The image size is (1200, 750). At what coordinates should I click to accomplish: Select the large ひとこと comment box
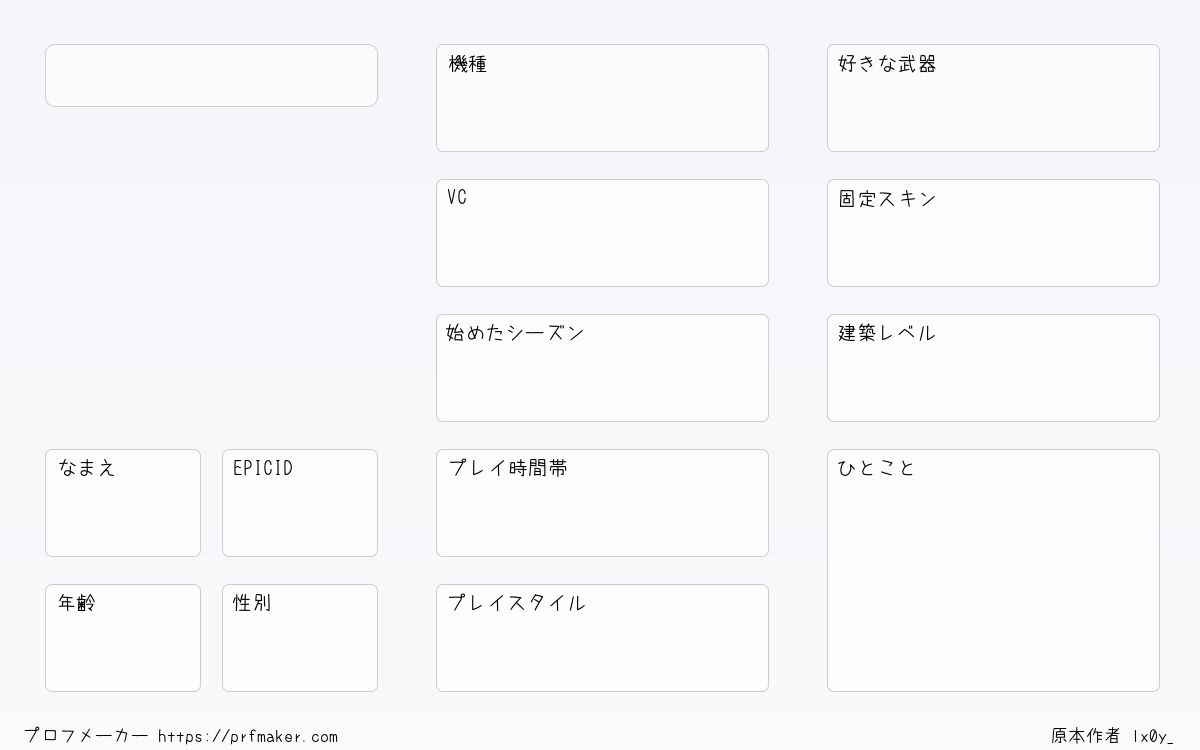coord(993,570)
